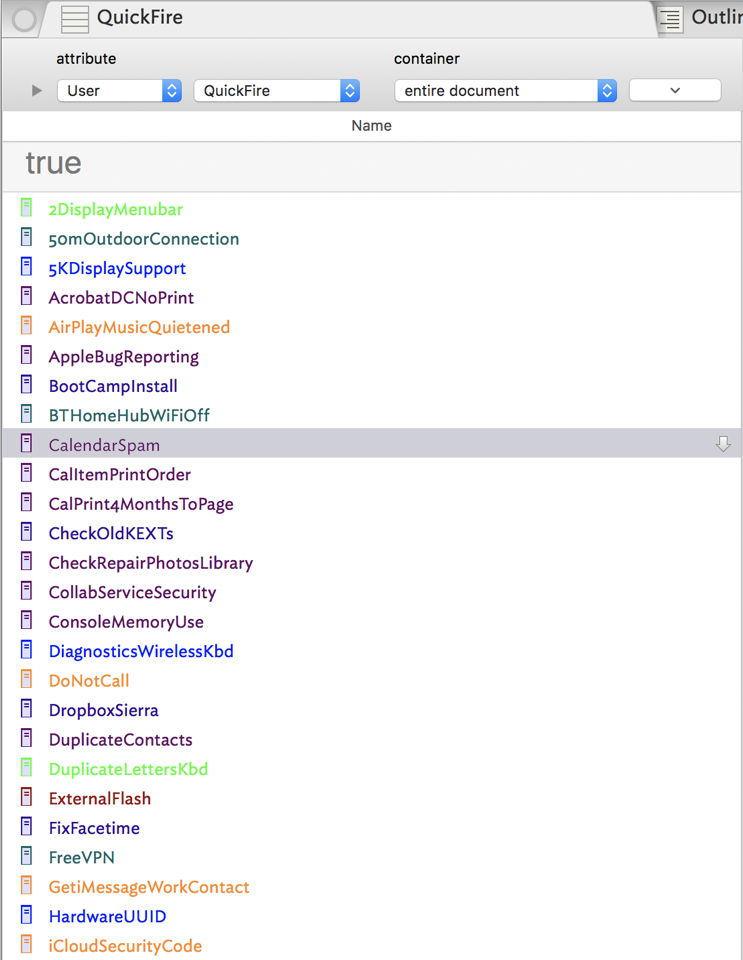
Task: Click the green note icon beside DuplicateLettersKbd
Action: pyautogui.click(x=26, y=769)
